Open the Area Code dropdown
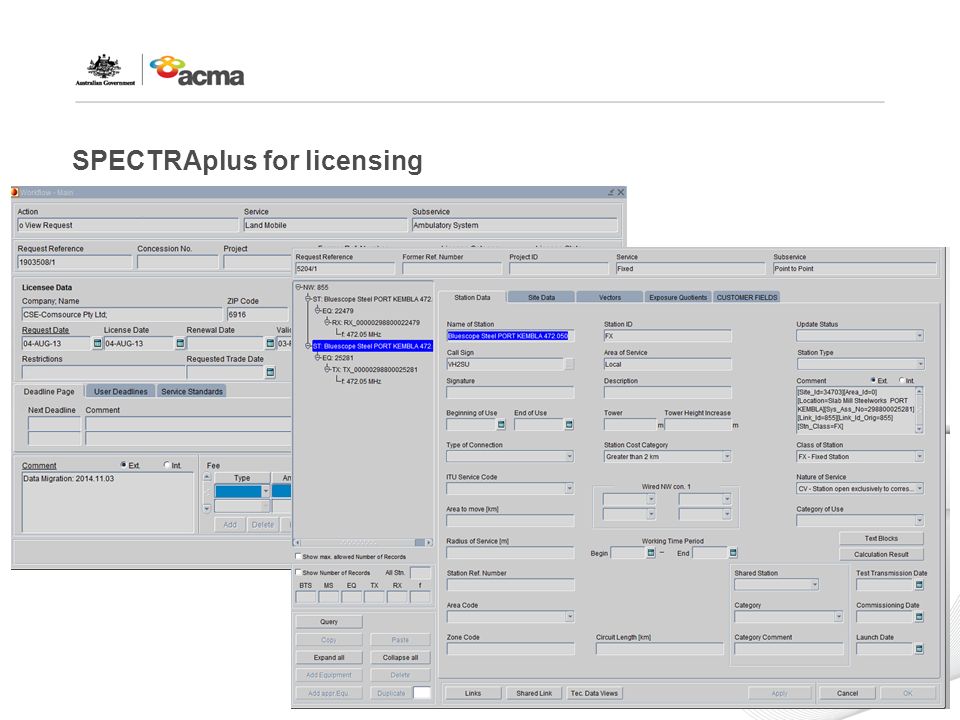The height and width of the screenshot is (720, 960). (569, 617)
